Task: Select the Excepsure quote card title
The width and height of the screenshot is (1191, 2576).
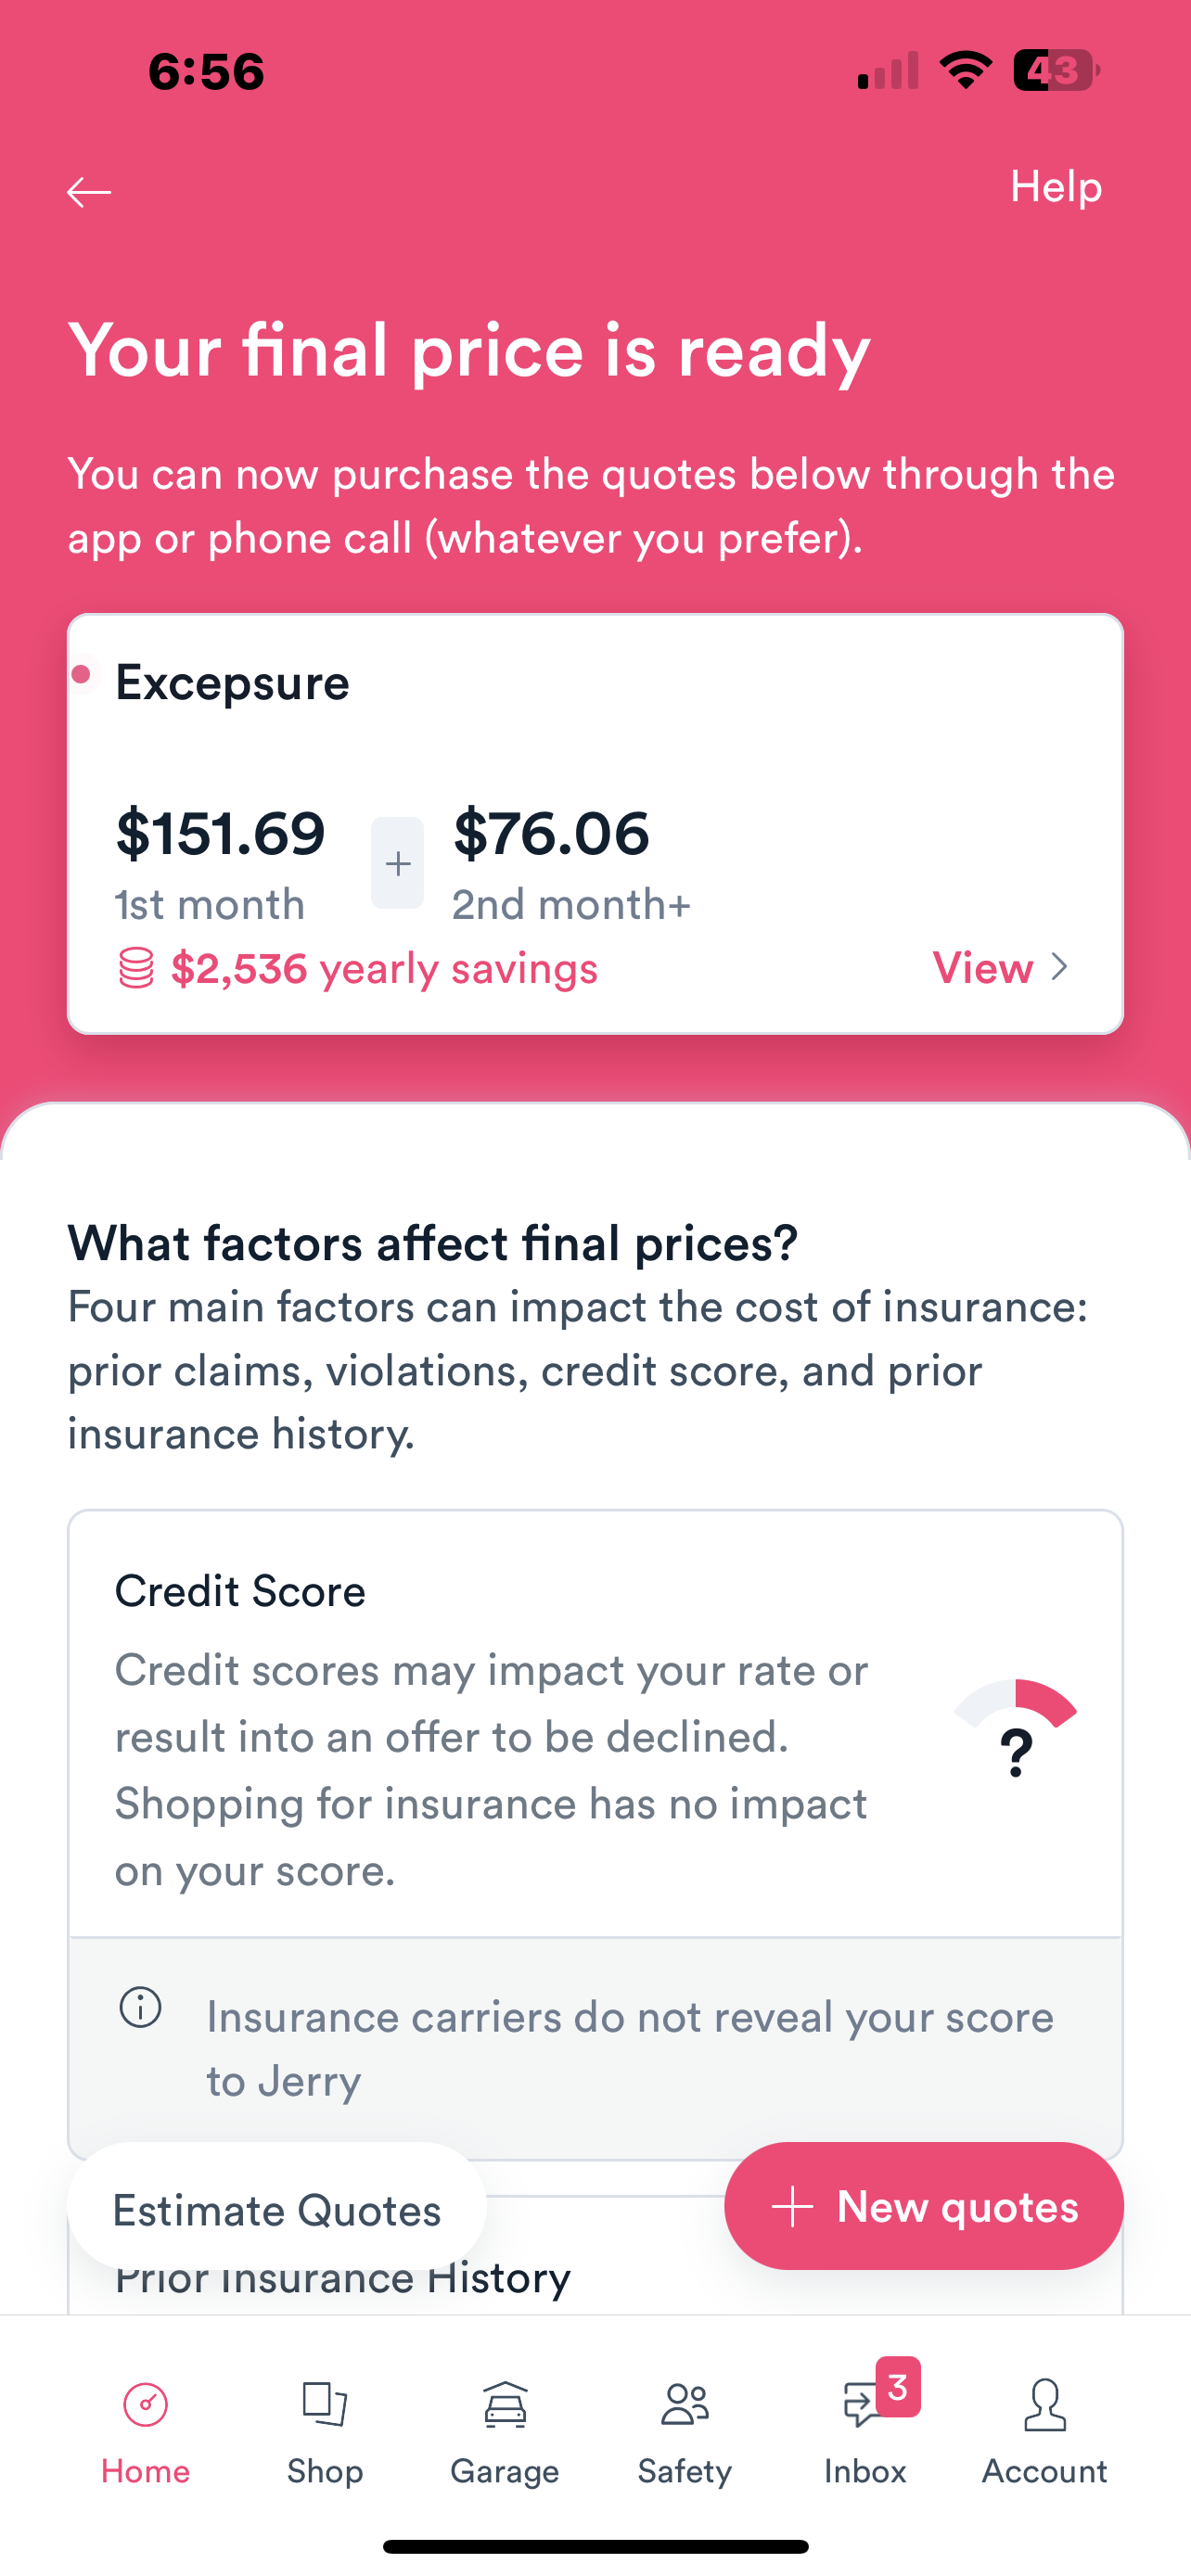Action: [x=232, y=683]
